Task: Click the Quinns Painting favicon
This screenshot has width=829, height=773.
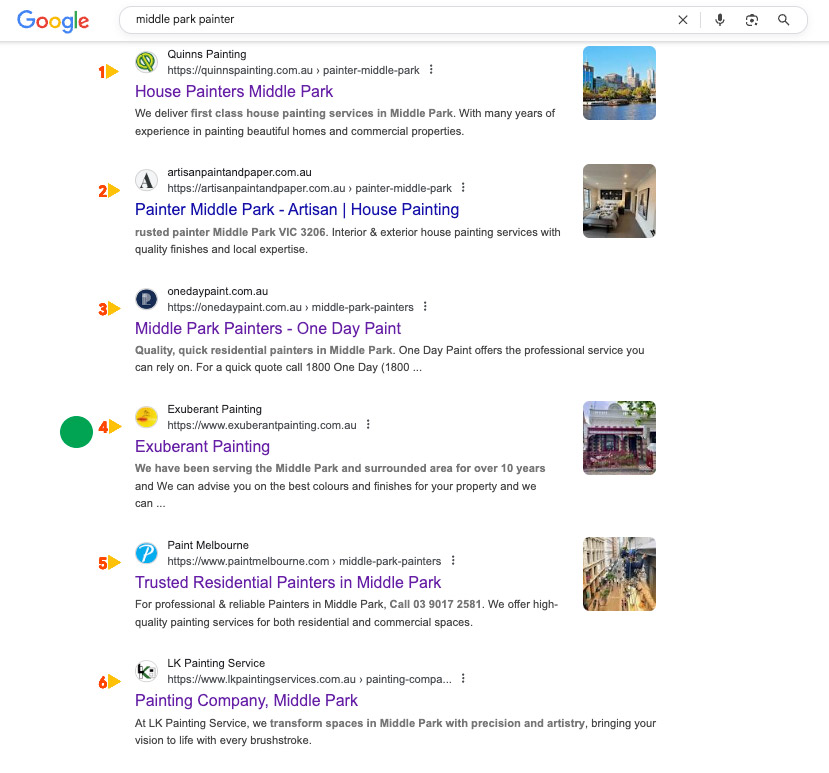Action: [146, 62]
